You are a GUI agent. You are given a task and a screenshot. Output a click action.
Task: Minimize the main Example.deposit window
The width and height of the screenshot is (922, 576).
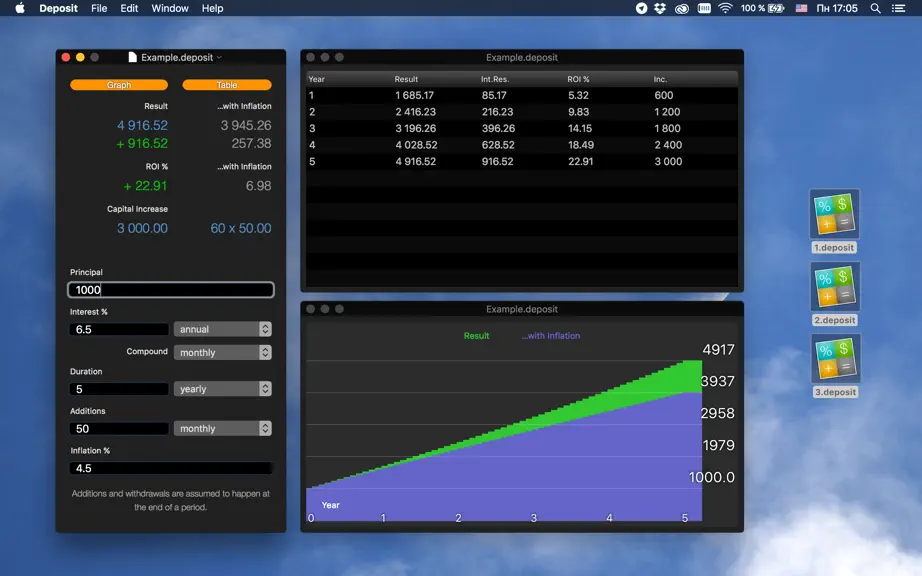80,57
